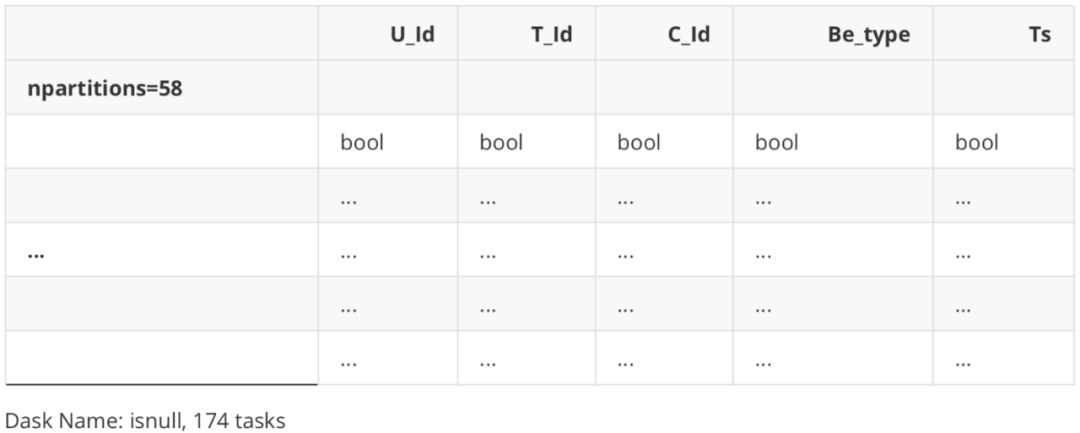Viewport: 1080px width, 433px height.
Task: Select the bool dtype cell under U_Id
Action: (362, 143)
